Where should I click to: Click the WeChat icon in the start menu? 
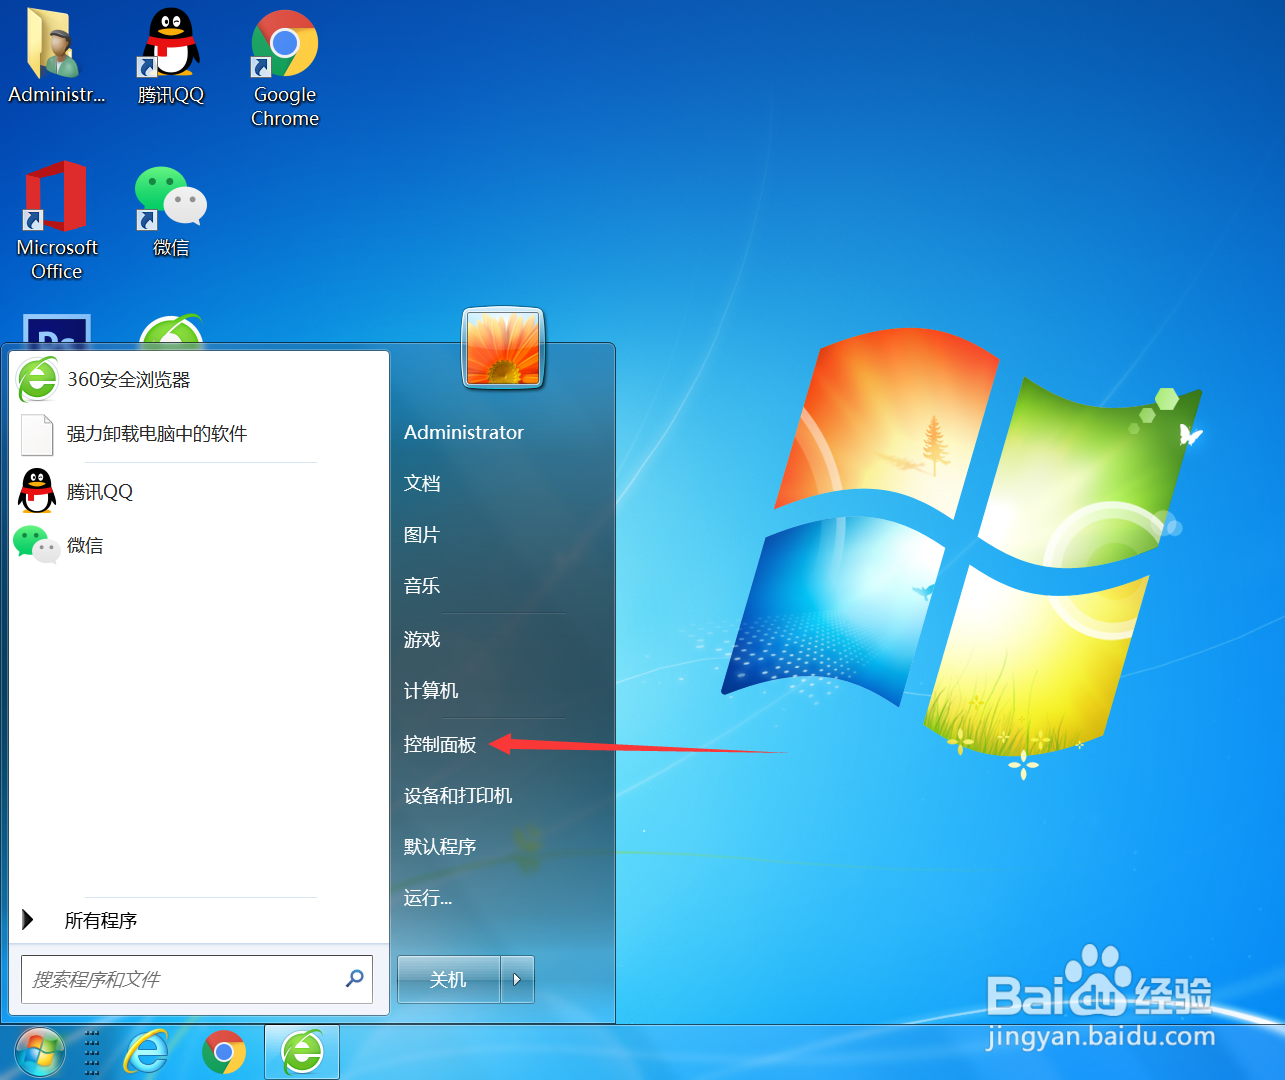click(37, 545)
